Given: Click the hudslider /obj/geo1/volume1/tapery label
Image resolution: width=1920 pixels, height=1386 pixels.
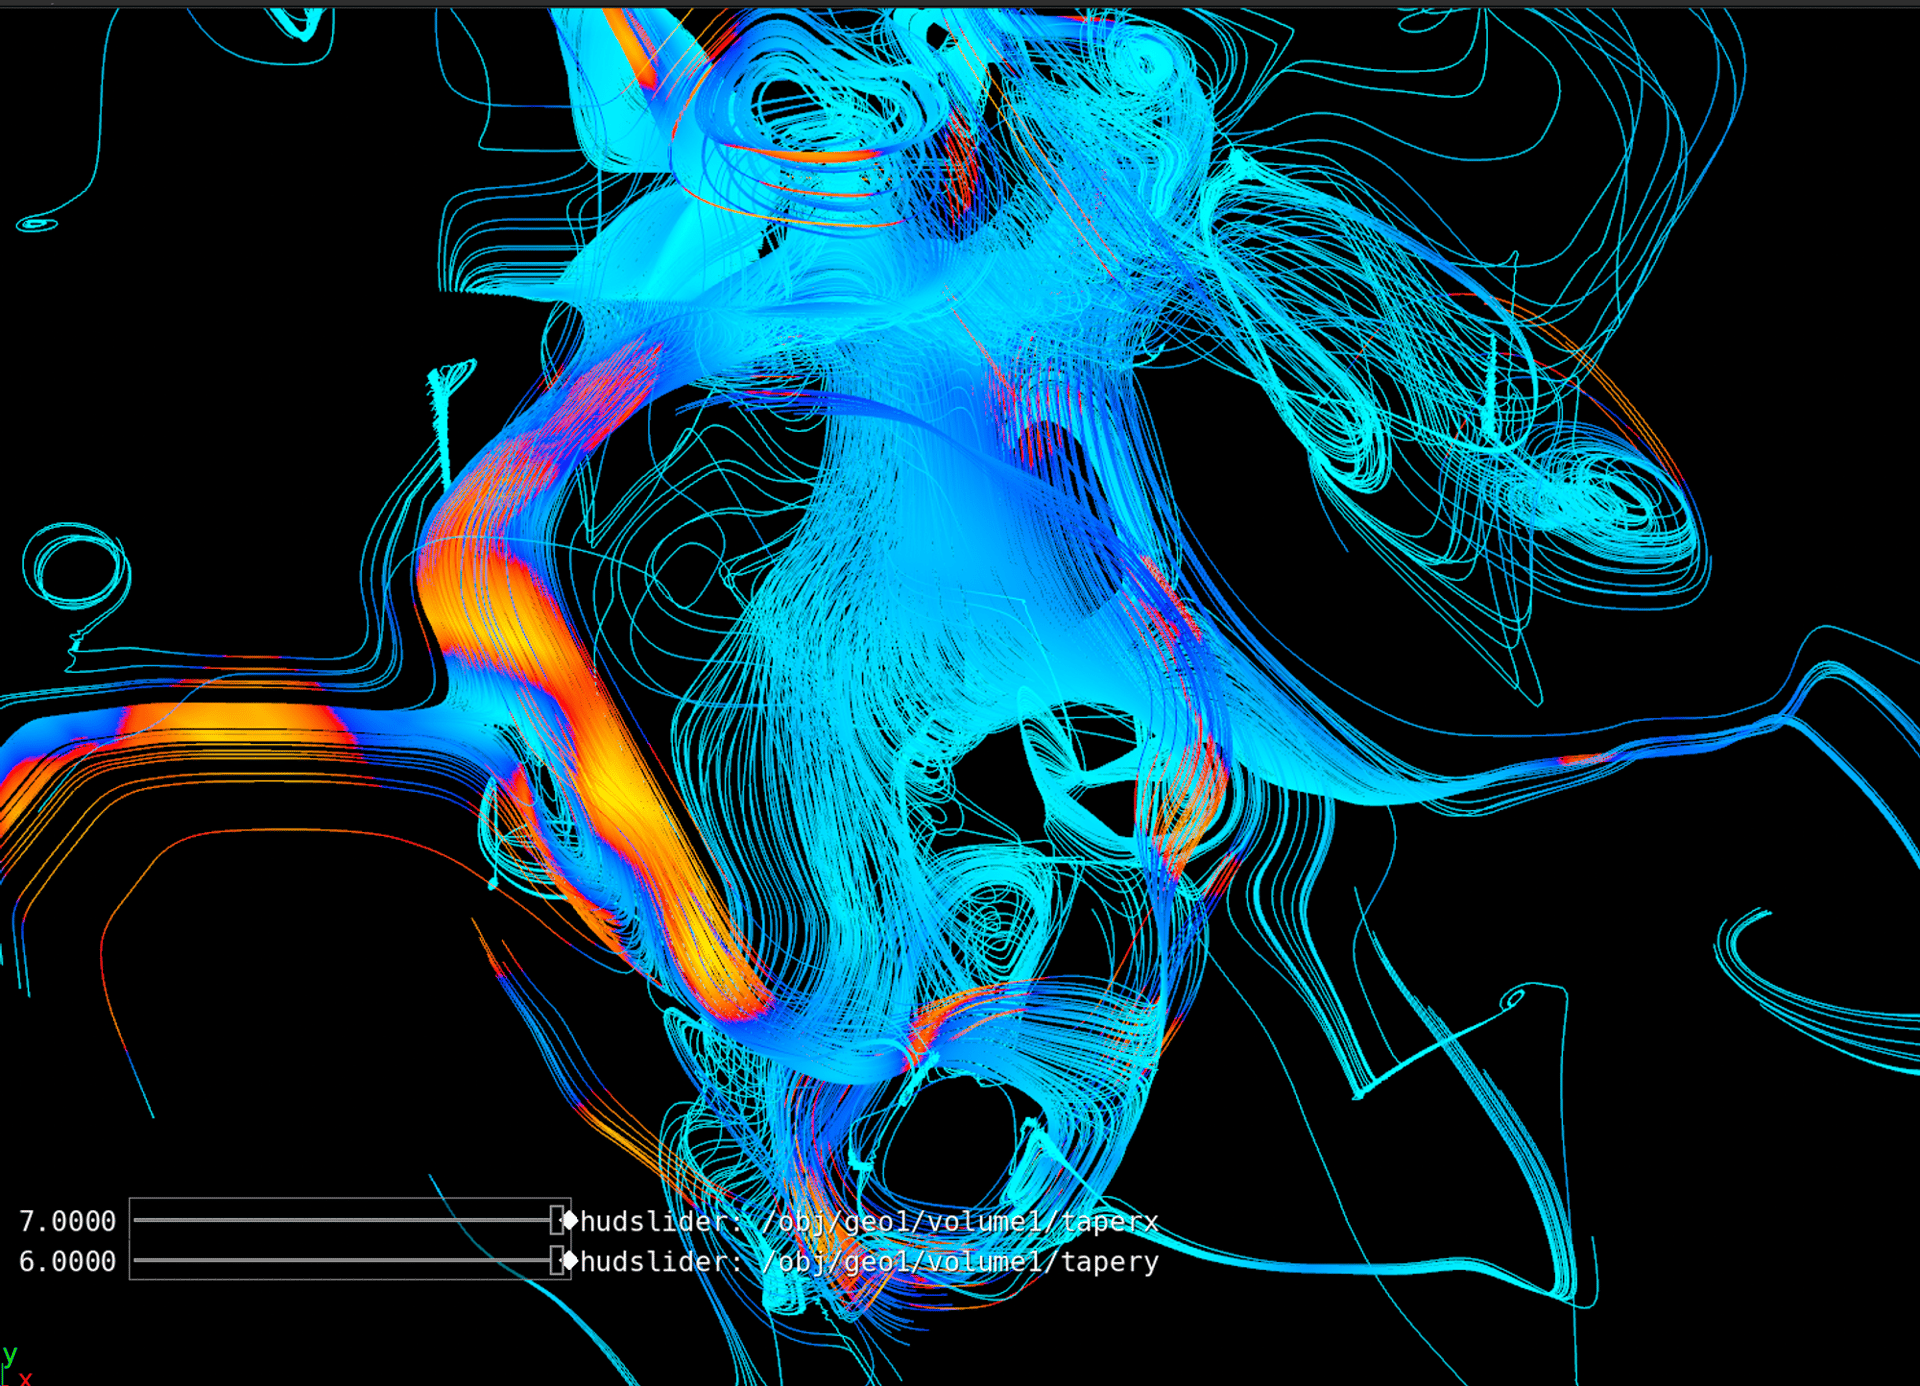Looking at the screenshot, I should [868, 1262].
